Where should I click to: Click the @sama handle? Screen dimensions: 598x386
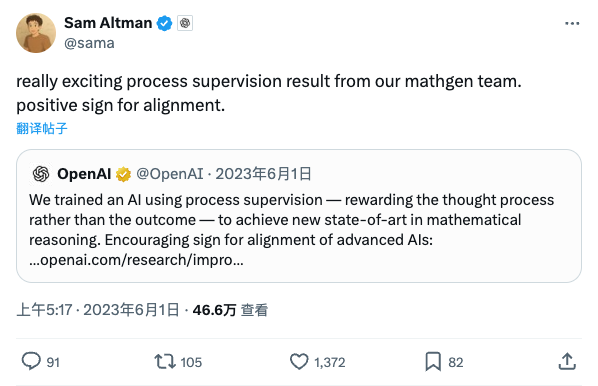click(89, 43)
